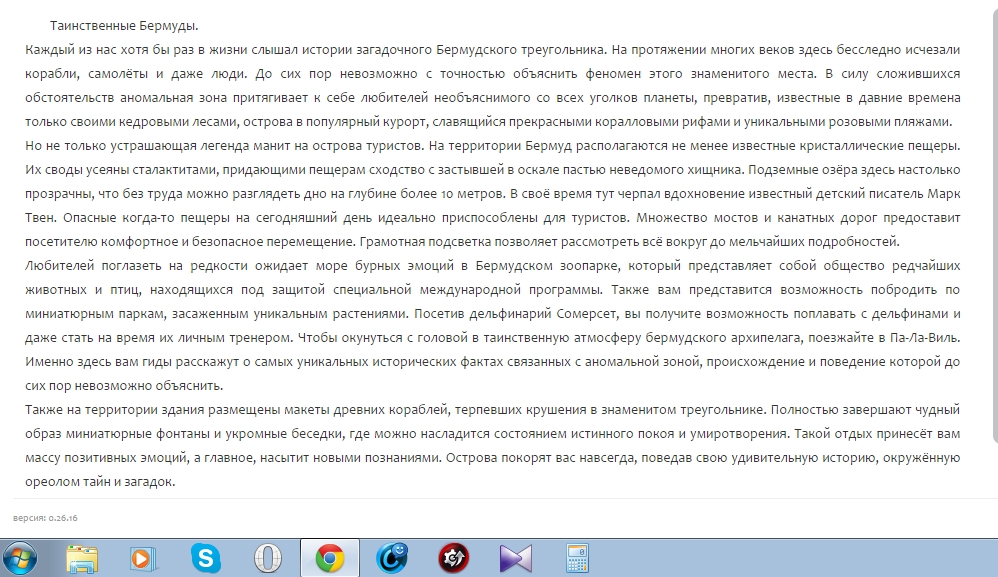Open Windows Explorer from the taskbar
This screenshot has width=998, height=577.
[x=82, y=559]
